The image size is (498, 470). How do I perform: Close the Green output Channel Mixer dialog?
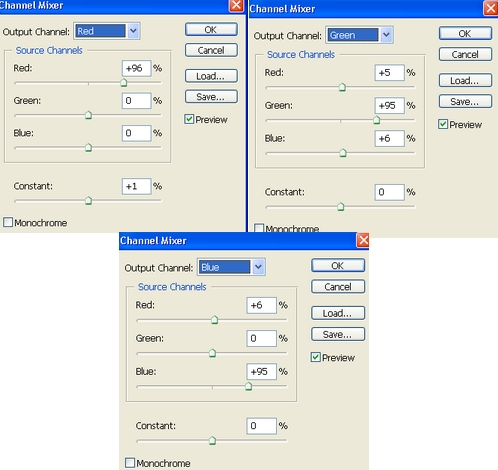point(491,8)
